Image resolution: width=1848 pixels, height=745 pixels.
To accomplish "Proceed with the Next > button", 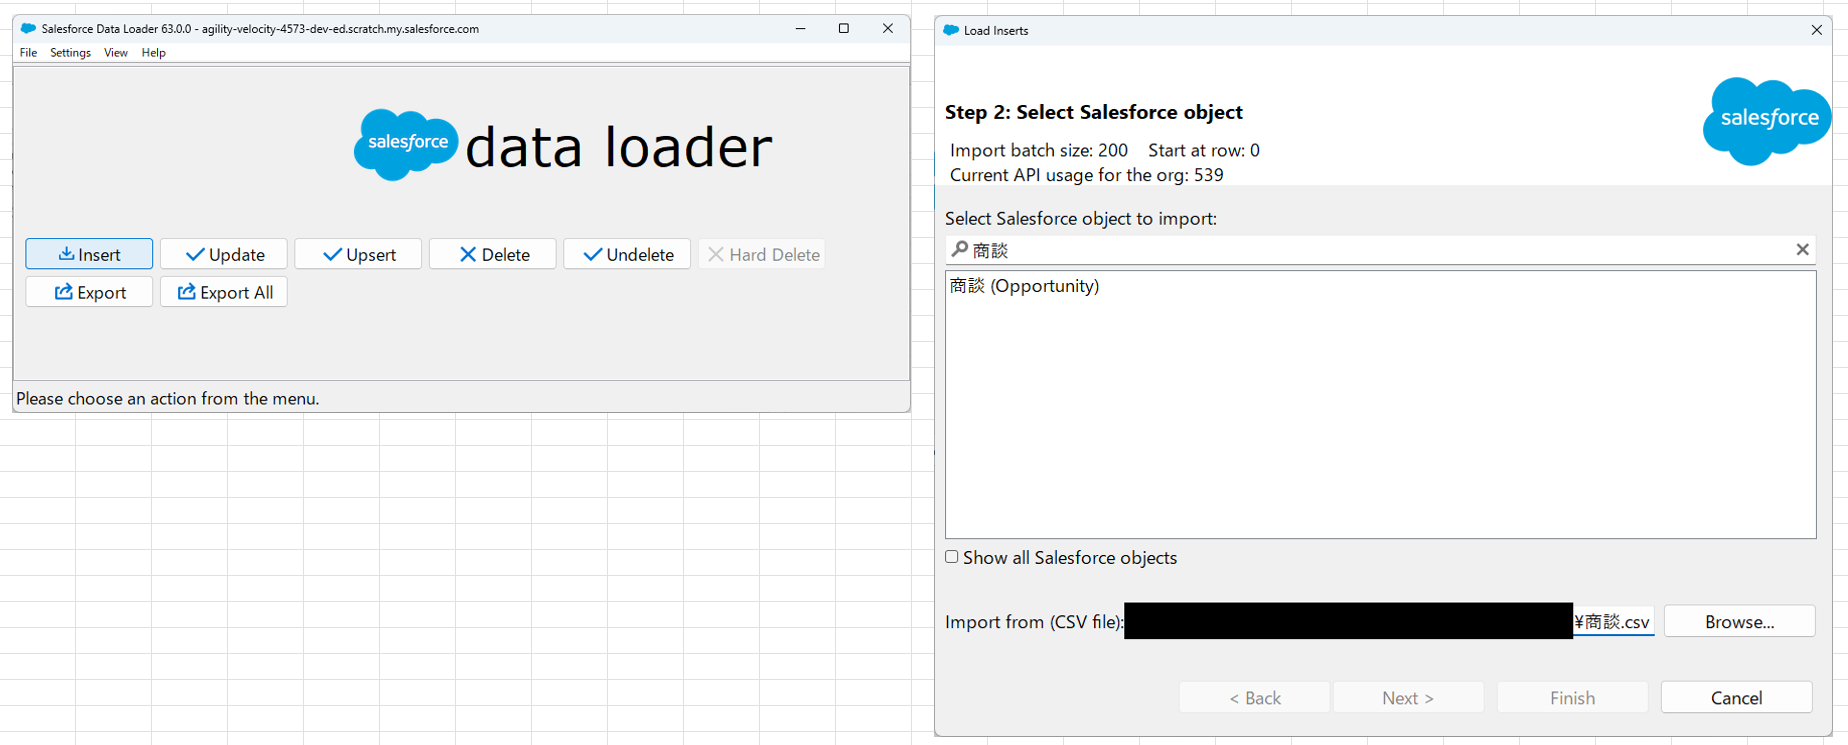I will [1408, 698].
